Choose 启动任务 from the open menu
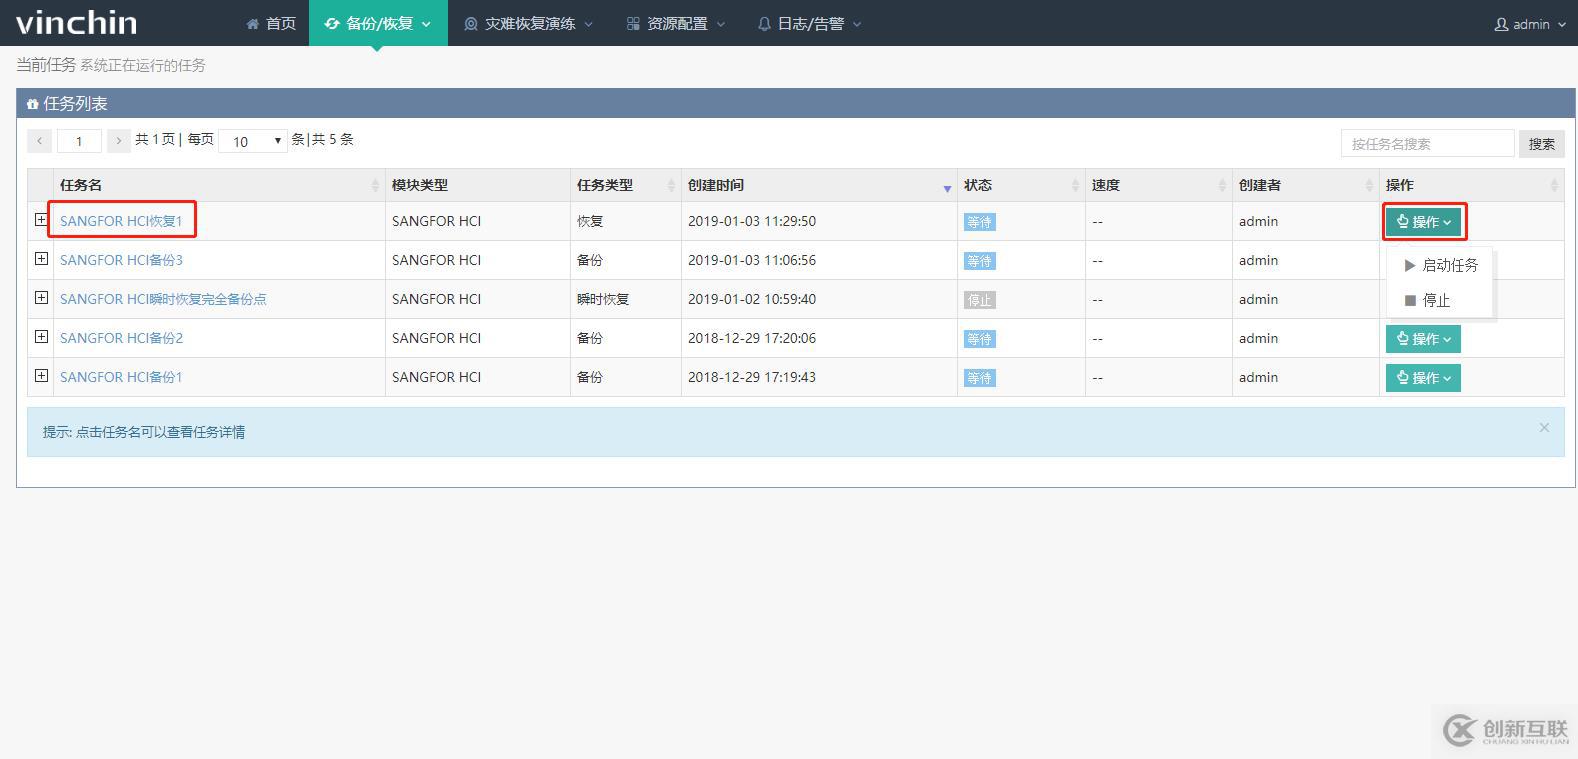The width and height of the screenshot is (1578, 759). (x=1440, y=265)
